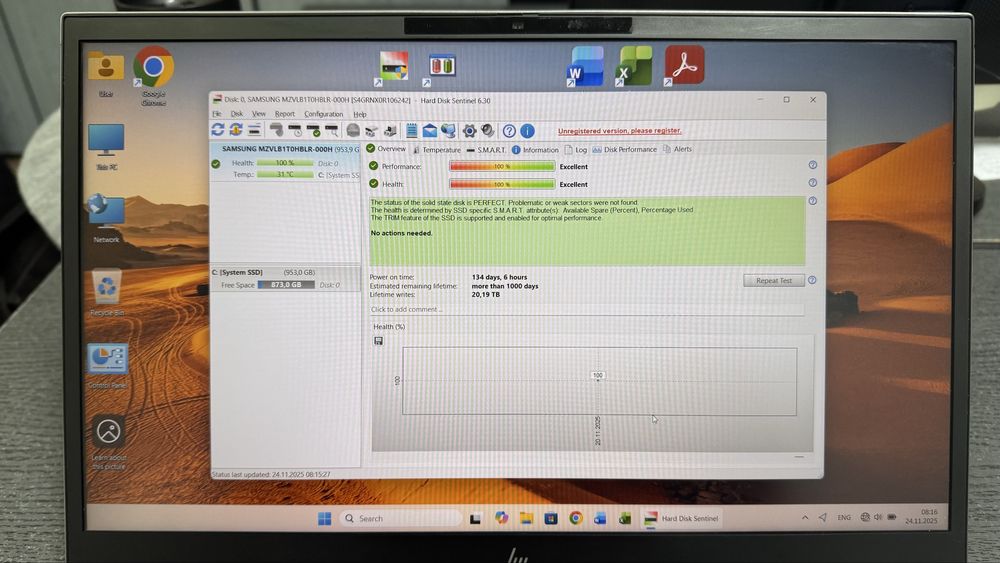The image size is (1000, 563).
Task: Click Hard Disk Sentinel taskbar button
Action: tap(681, 518)
